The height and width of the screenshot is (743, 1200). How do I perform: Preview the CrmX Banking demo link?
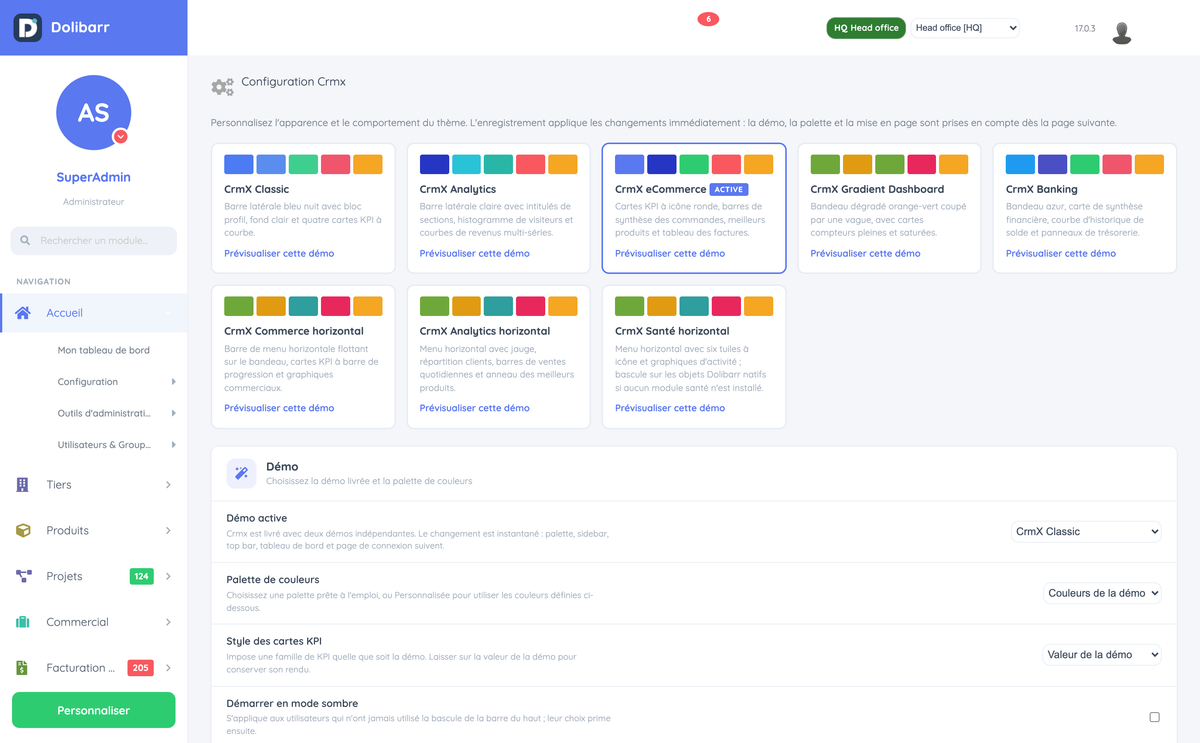(x=1061, y=254)
